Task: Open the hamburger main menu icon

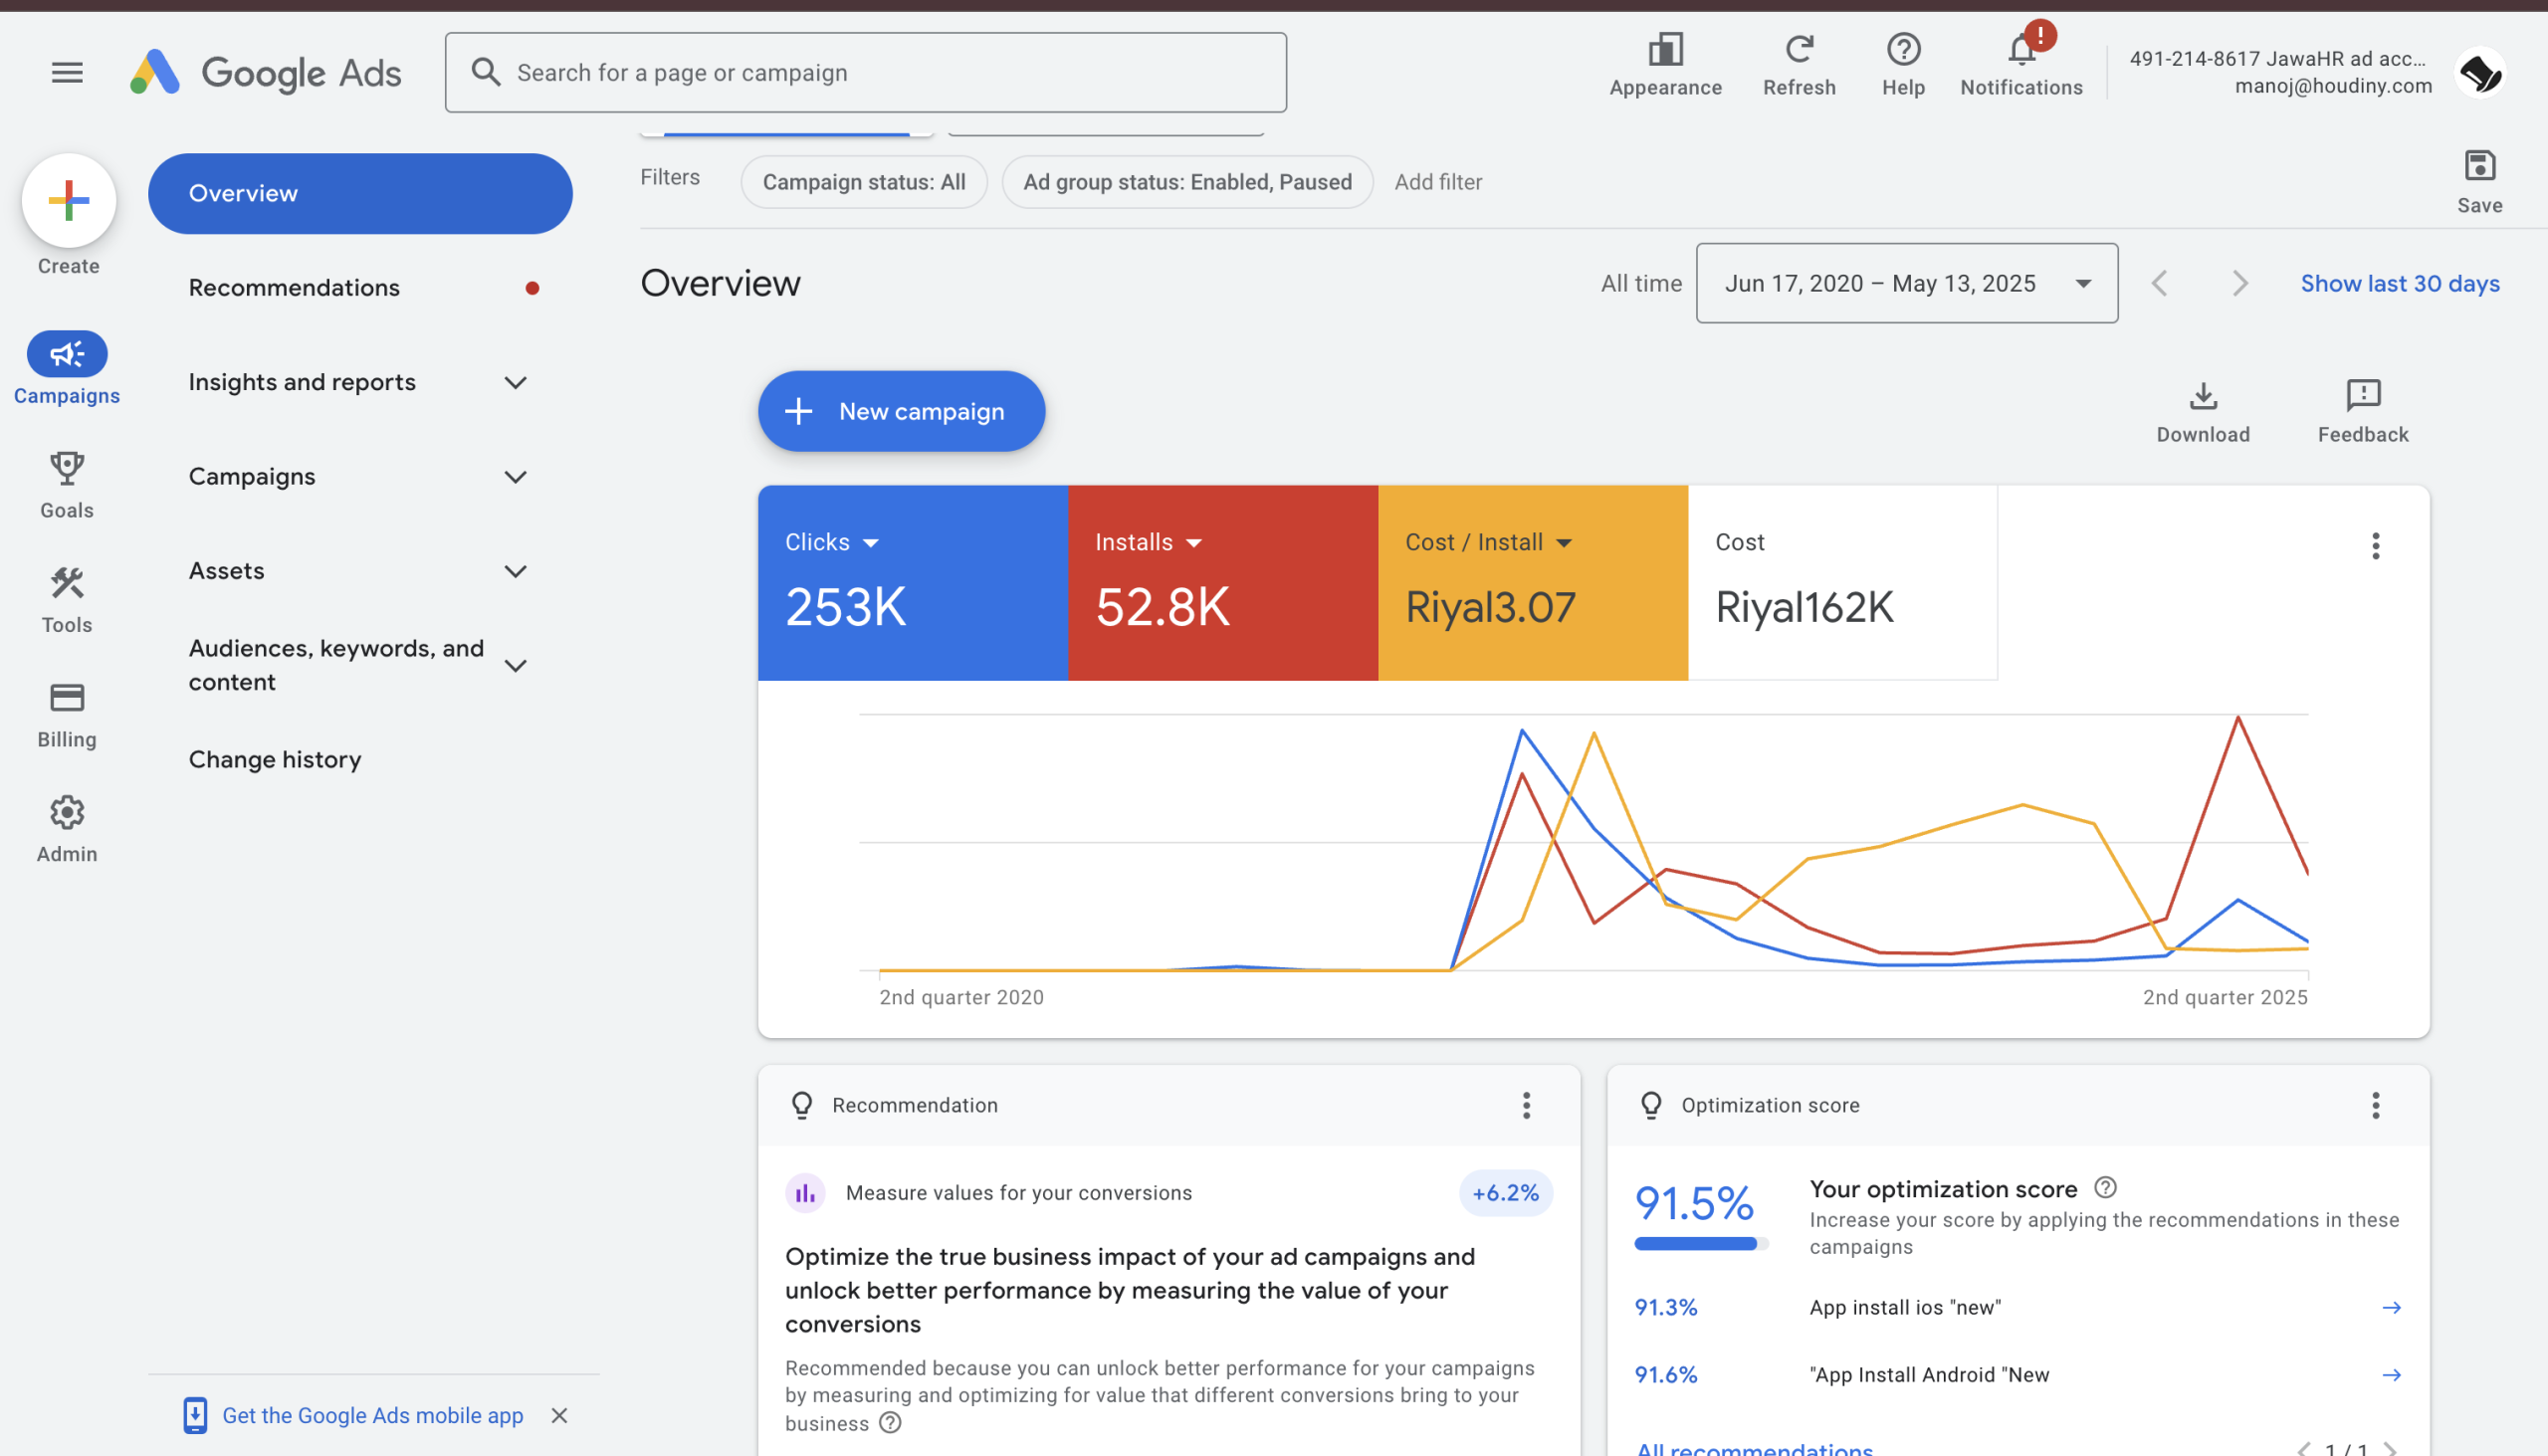Action: click(x=67, y=72)
